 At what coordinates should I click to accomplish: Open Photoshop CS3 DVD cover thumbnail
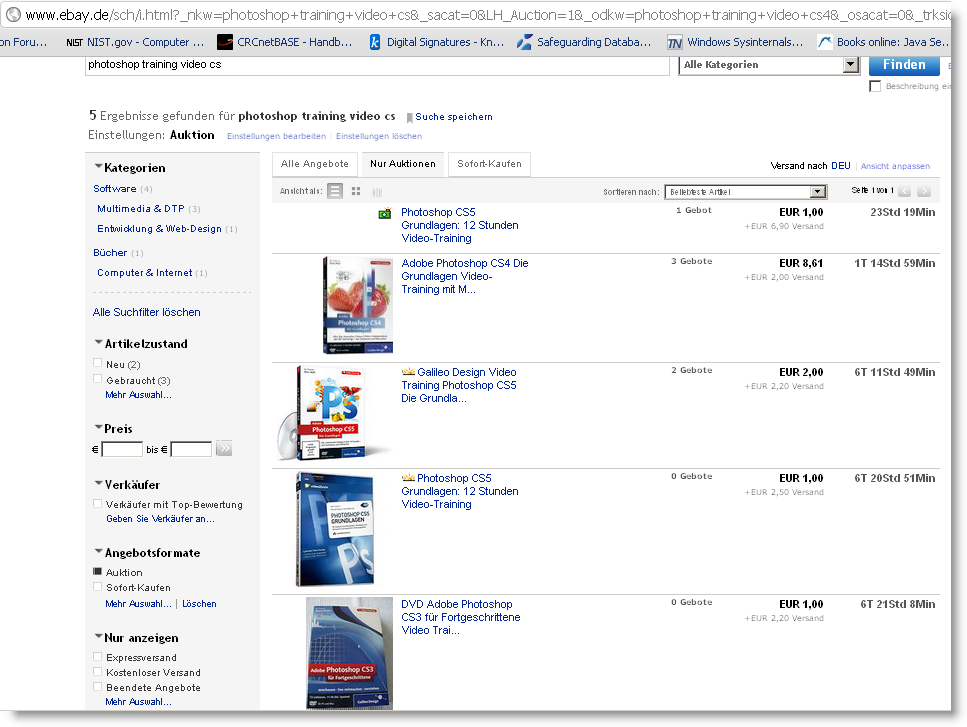coord(350,653)
